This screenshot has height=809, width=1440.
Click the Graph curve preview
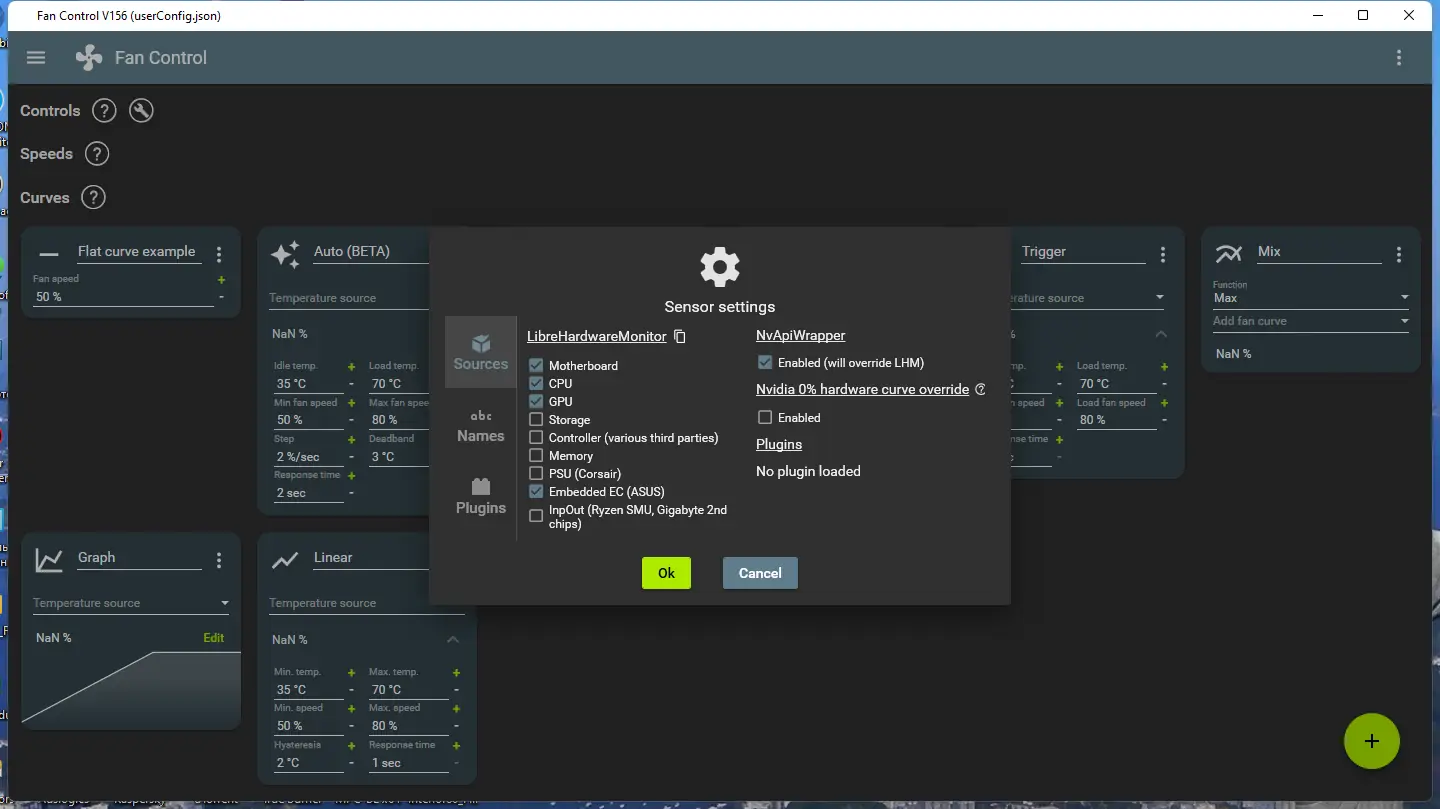coord(131,687)
